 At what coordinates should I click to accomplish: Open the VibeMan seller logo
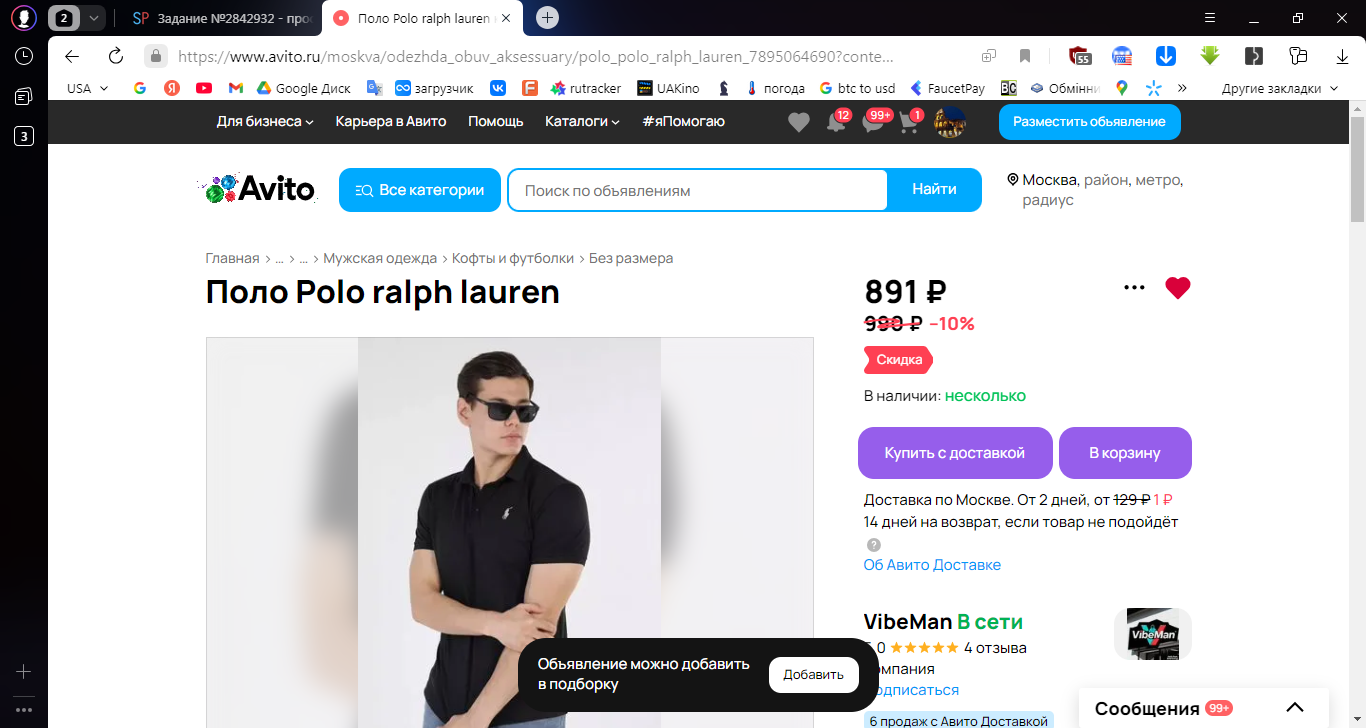click(1153, 634)
